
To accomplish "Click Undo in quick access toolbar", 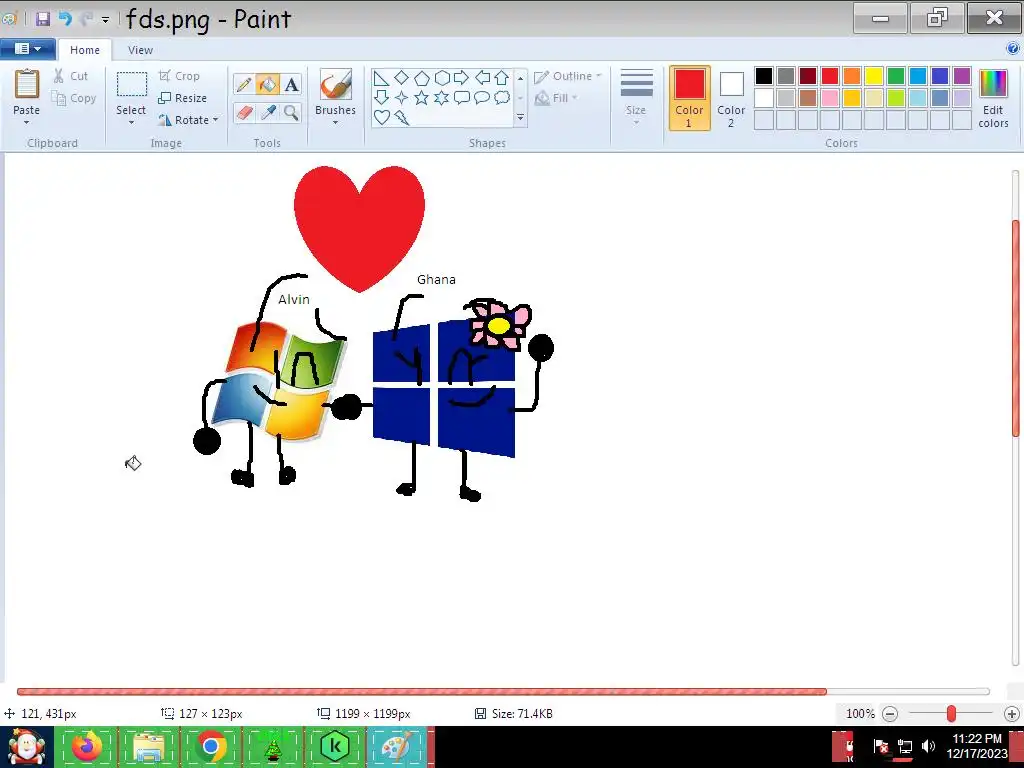I will coord(65,18).
